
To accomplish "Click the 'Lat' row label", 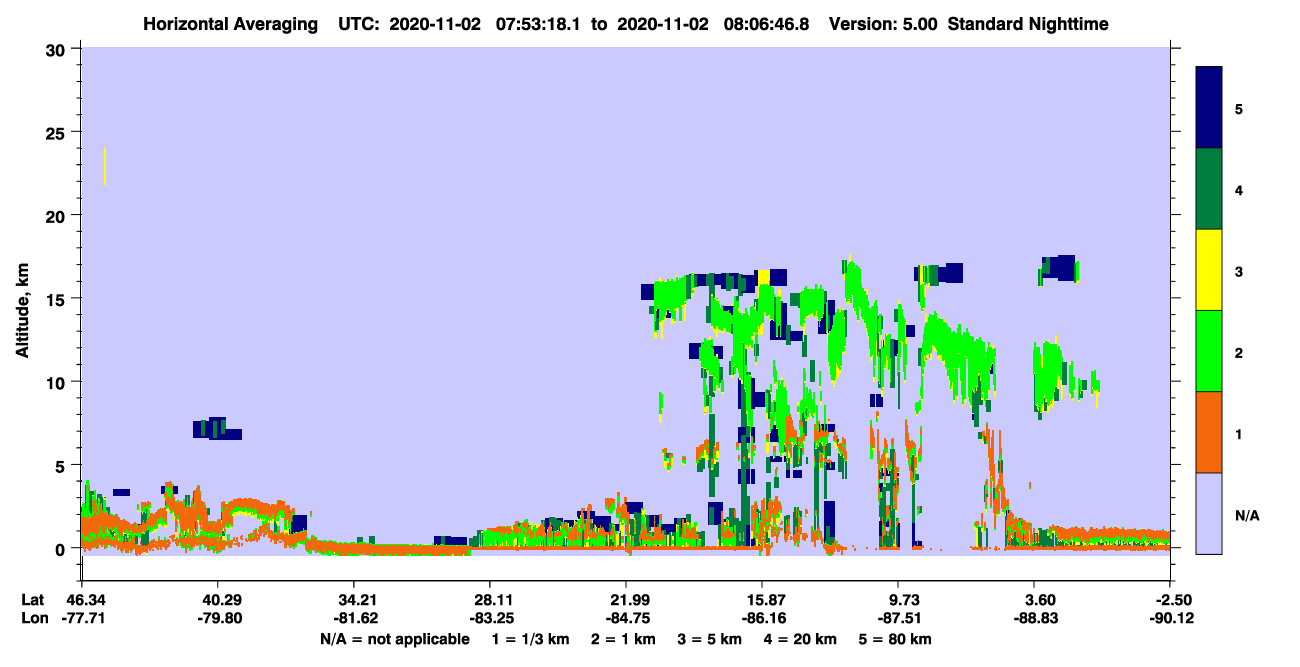I will 33,600.
